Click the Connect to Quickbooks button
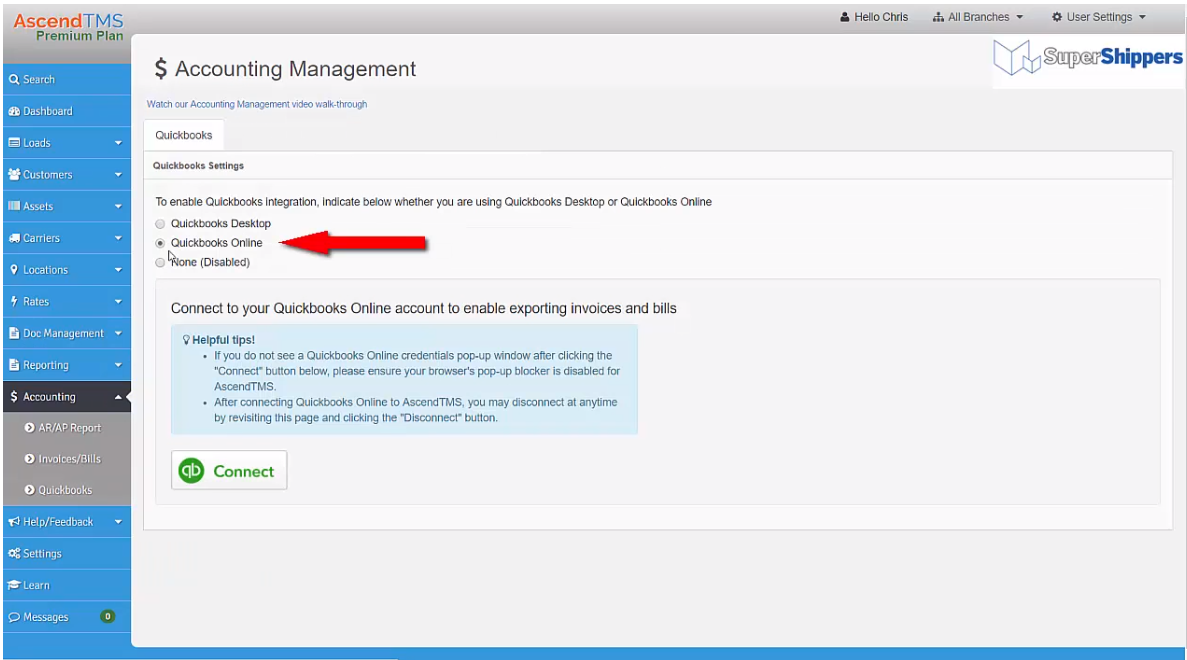 click(x=229, y=471)
